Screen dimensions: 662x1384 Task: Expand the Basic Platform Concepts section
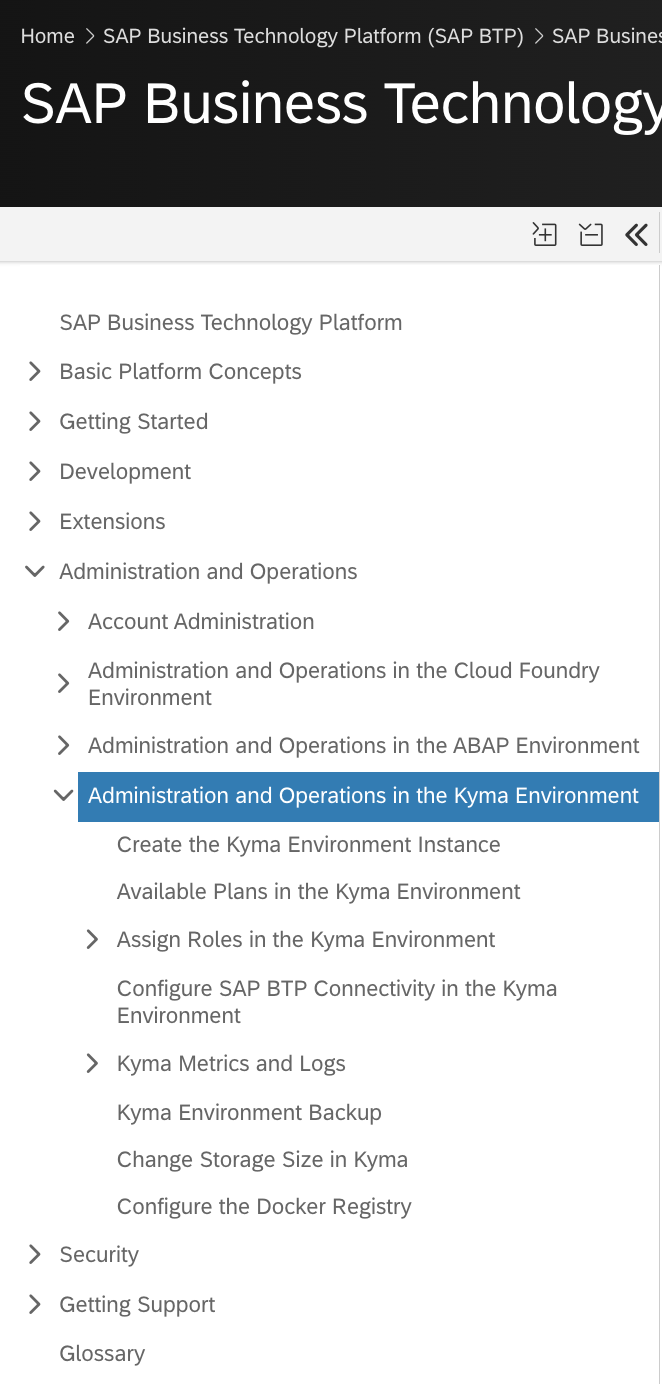click(35, 372)
